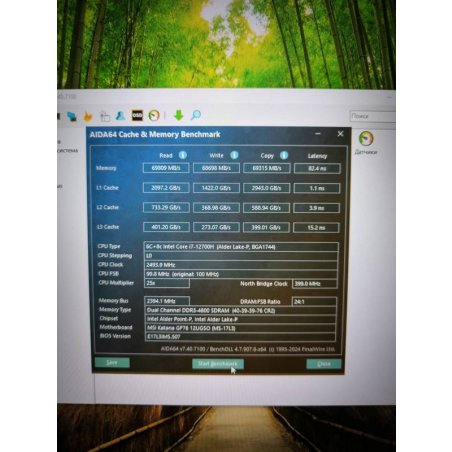The height and width of the screenshot is (452, 452).
Task: Click the Memory Bus value 2394.1 MHz
Action: coord(167,301)
